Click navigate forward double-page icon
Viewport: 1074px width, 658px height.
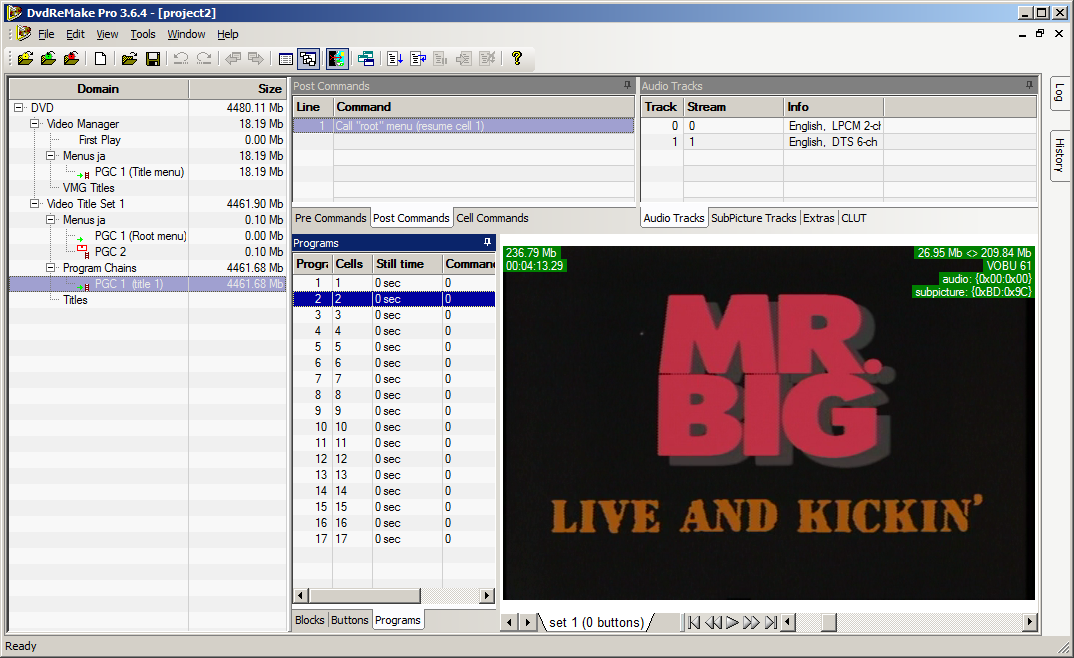(255, 59)
